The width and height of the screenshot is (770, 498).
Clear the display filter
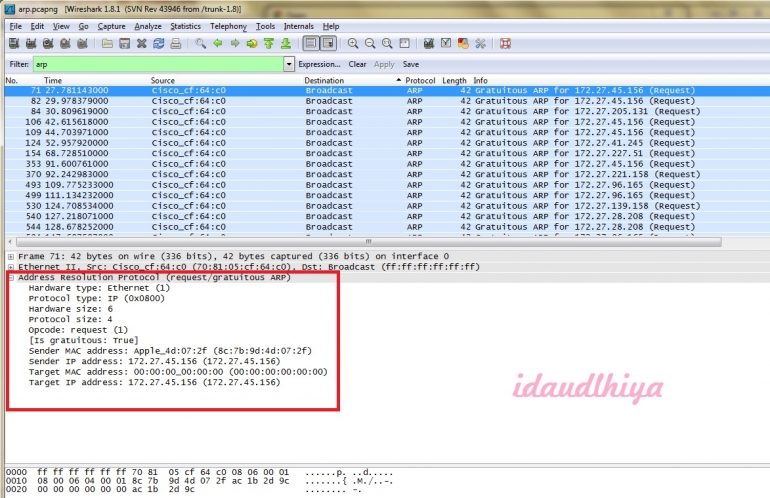[357, 64]
